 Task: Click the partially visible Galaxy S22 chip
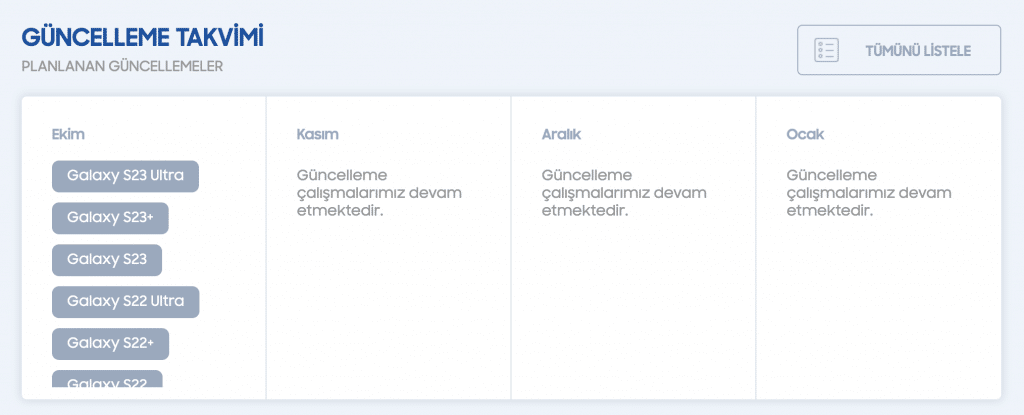[107, 379]
